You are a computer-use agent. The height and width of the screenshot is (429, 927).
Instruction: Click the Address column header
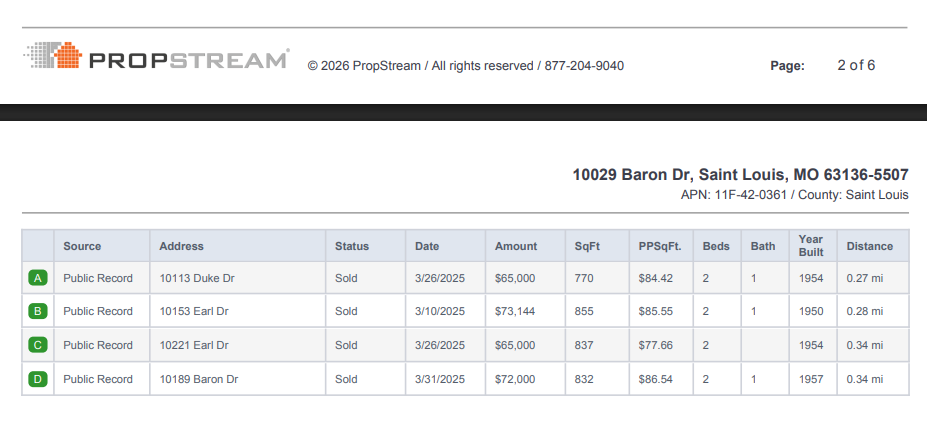[181, 246]
